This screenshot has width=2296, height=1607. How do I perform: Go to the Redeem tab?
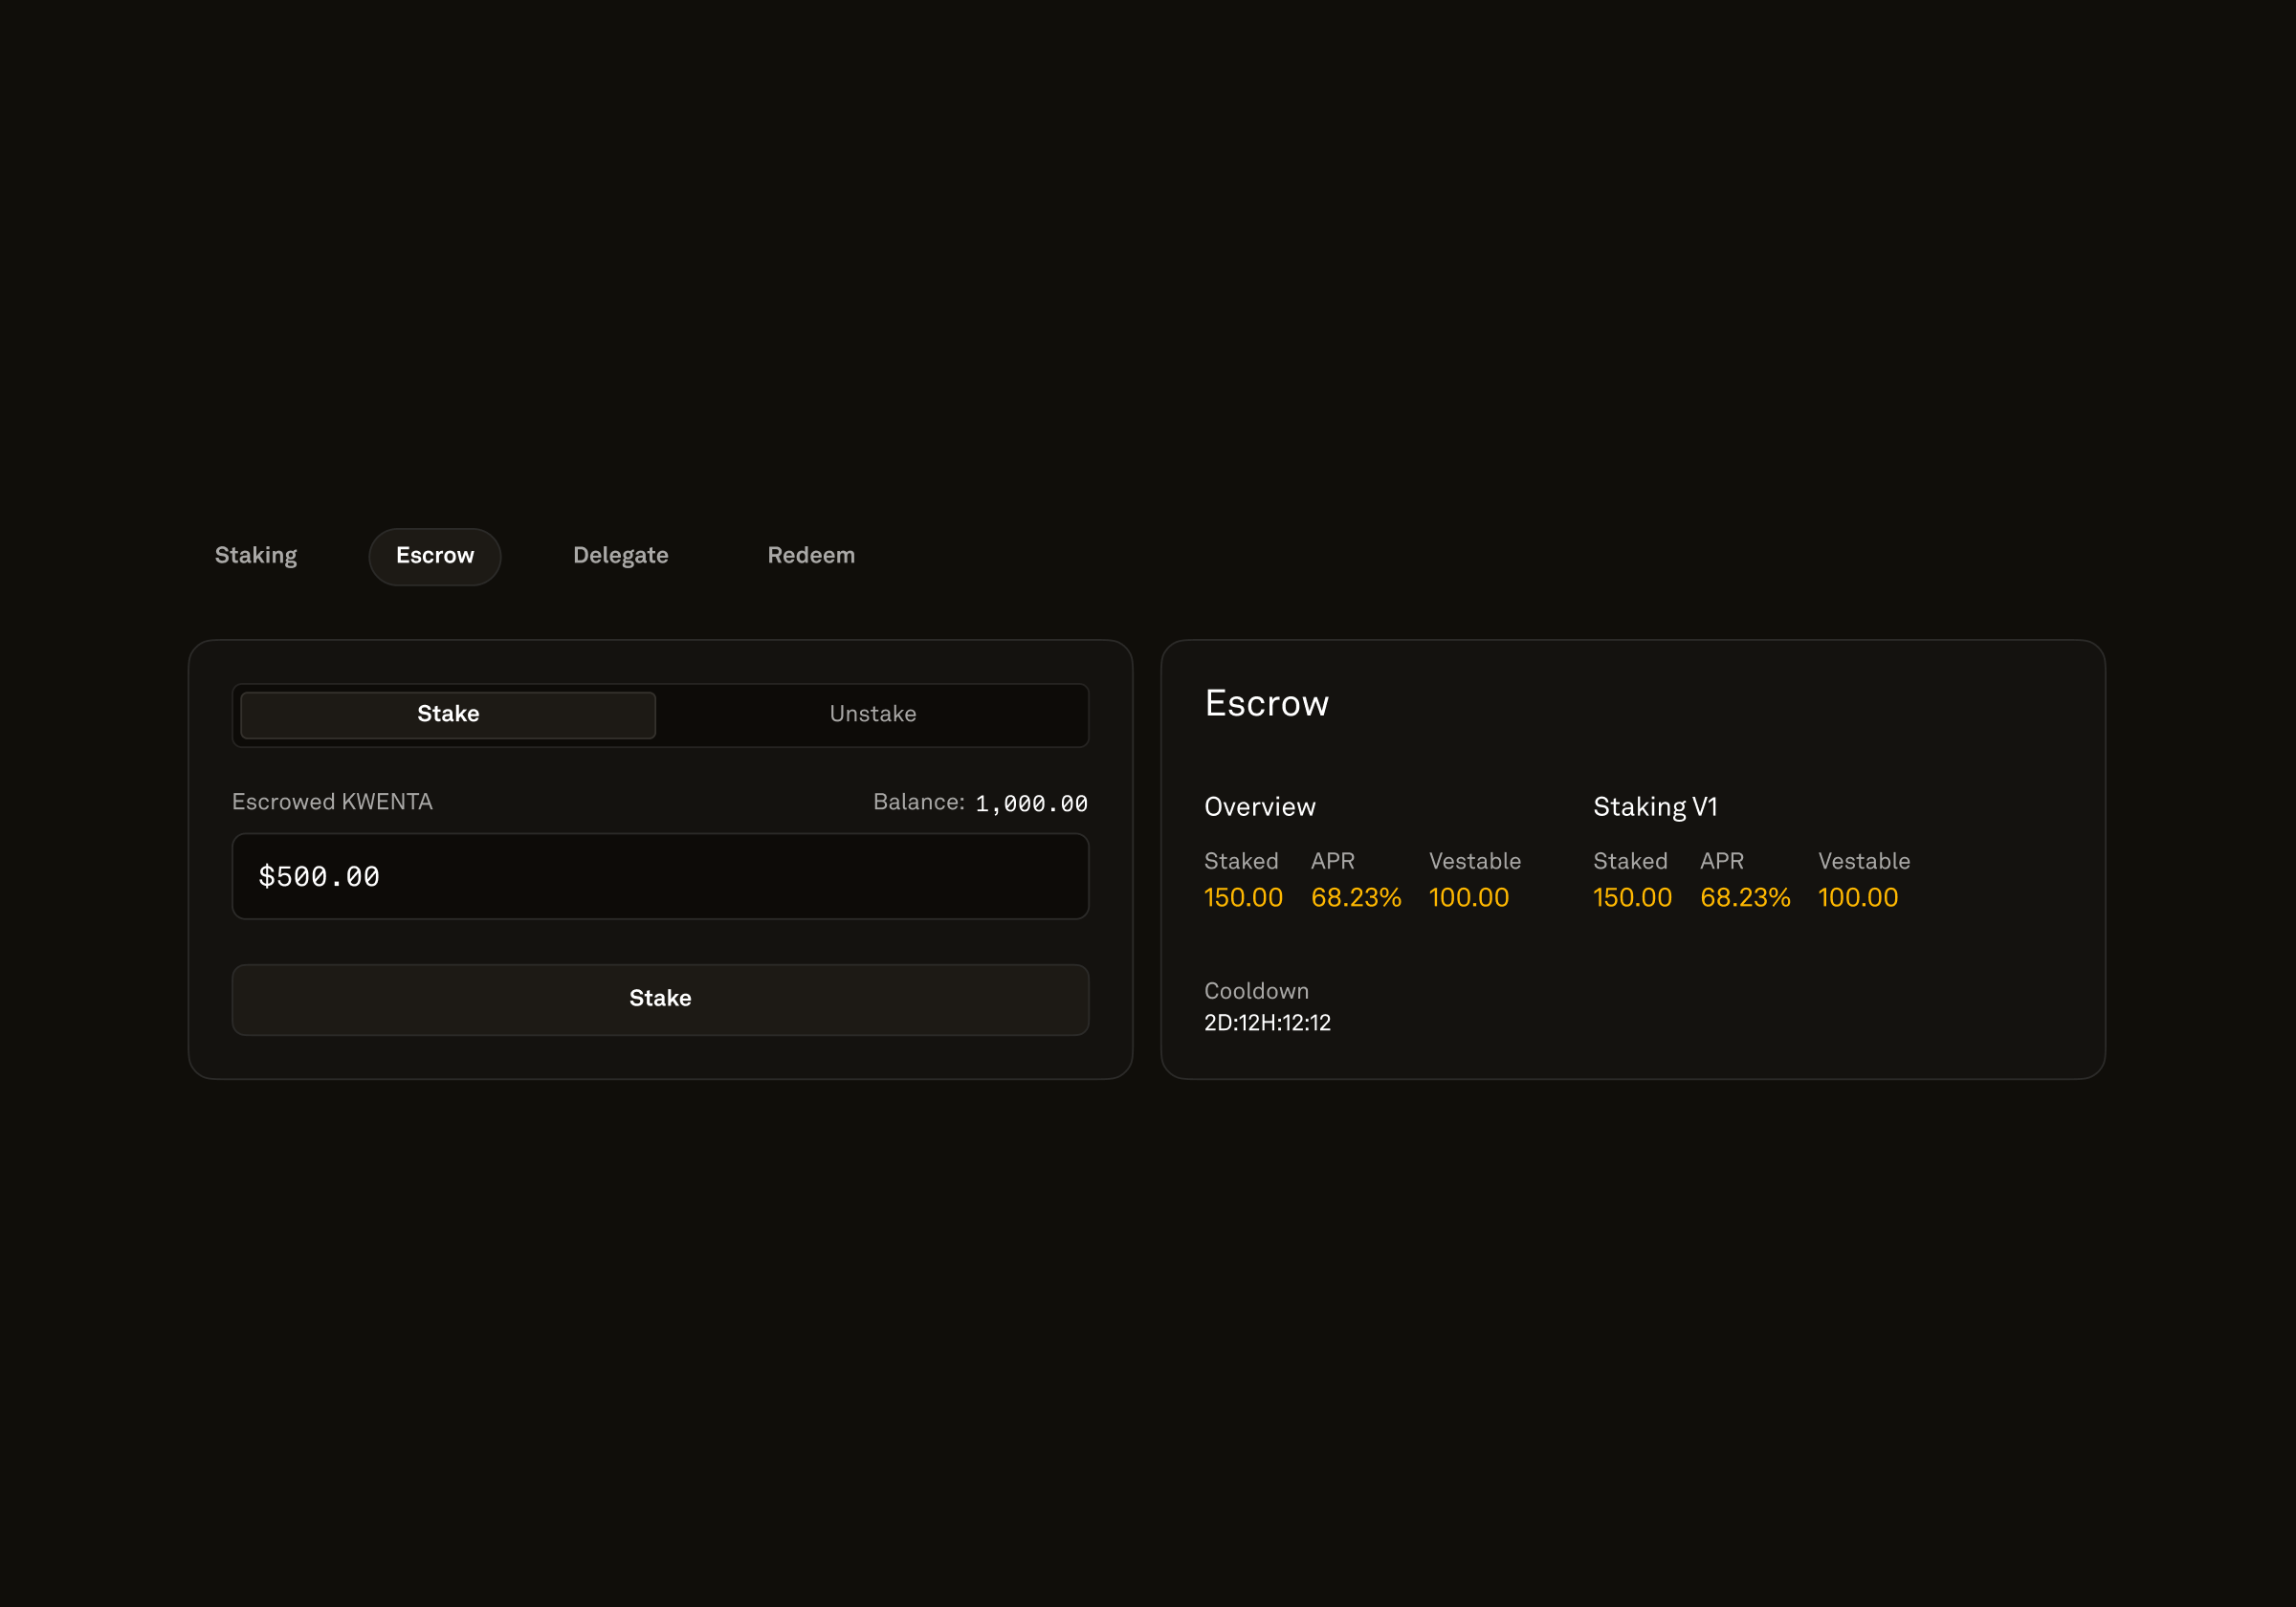pos(811,556)
